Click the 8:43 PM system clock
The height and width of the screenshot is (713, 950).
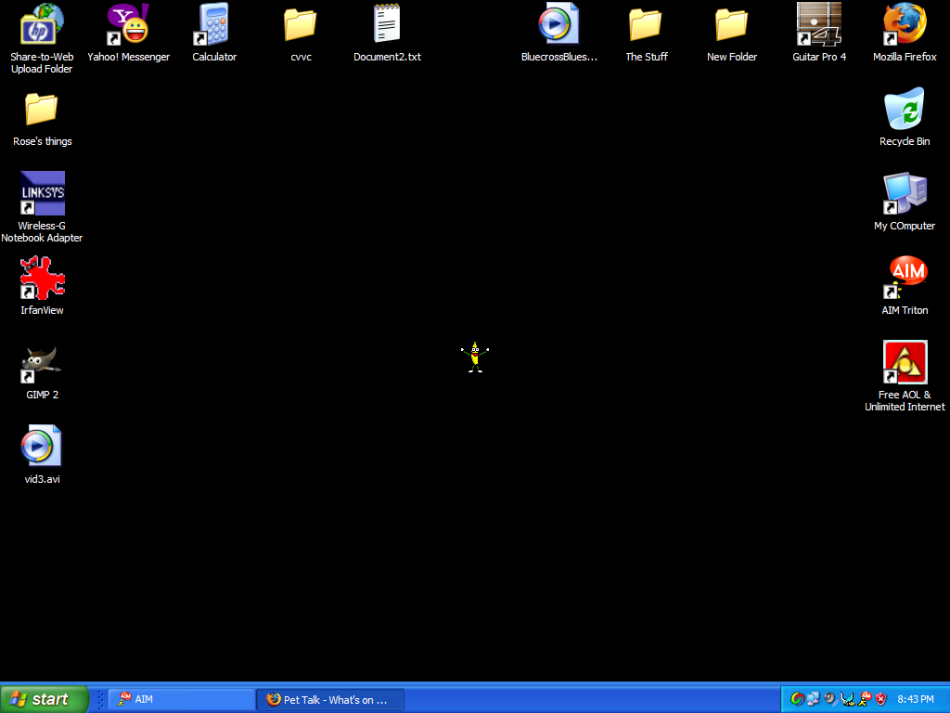pyautogui.click(x=915, y=699)
